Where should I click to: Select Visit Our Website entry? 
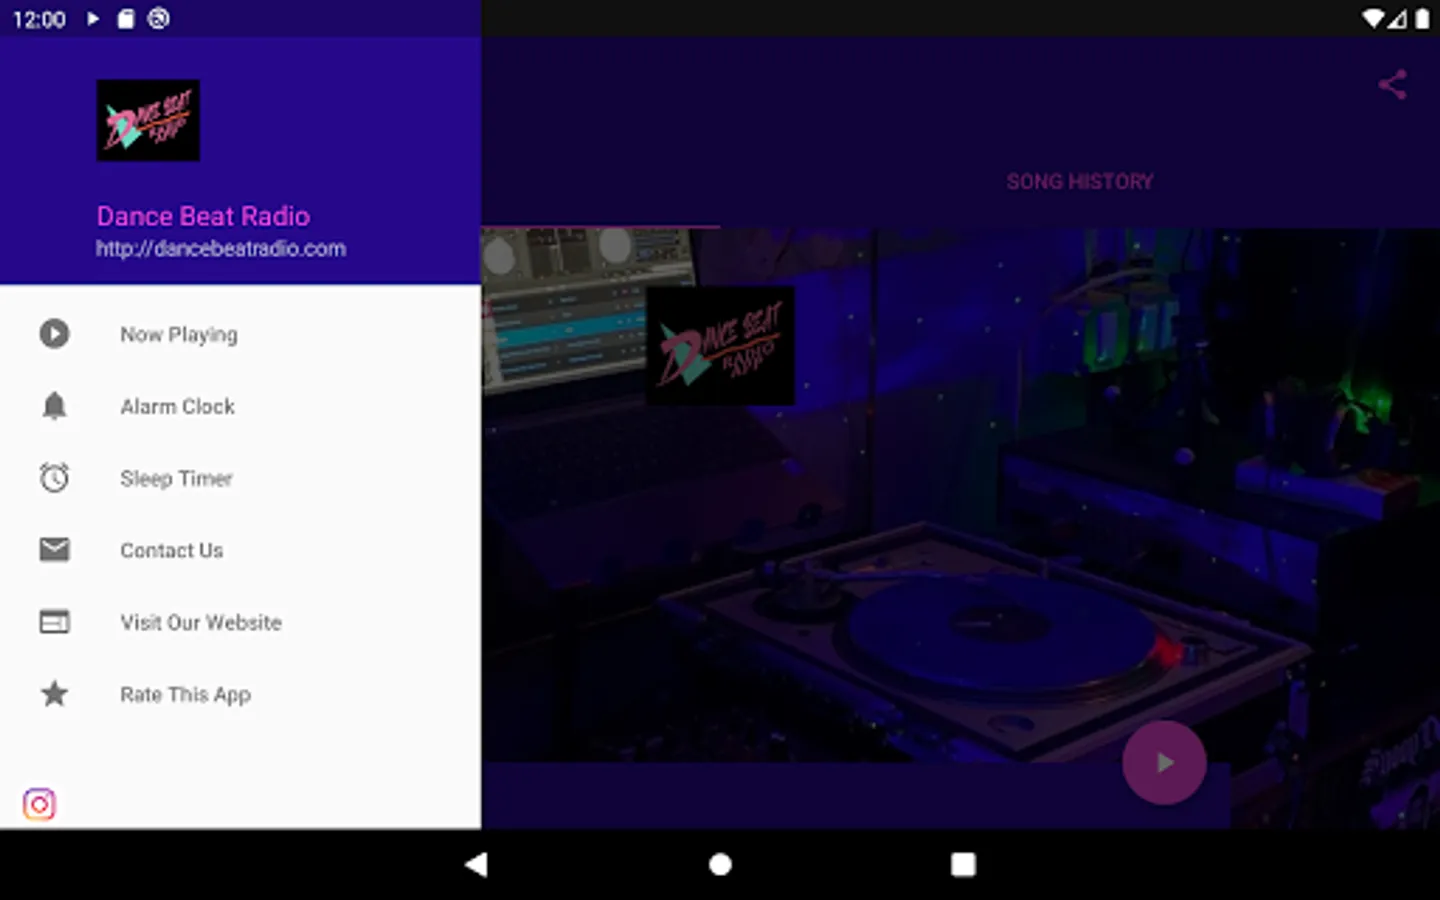click(x=240, y=622)
